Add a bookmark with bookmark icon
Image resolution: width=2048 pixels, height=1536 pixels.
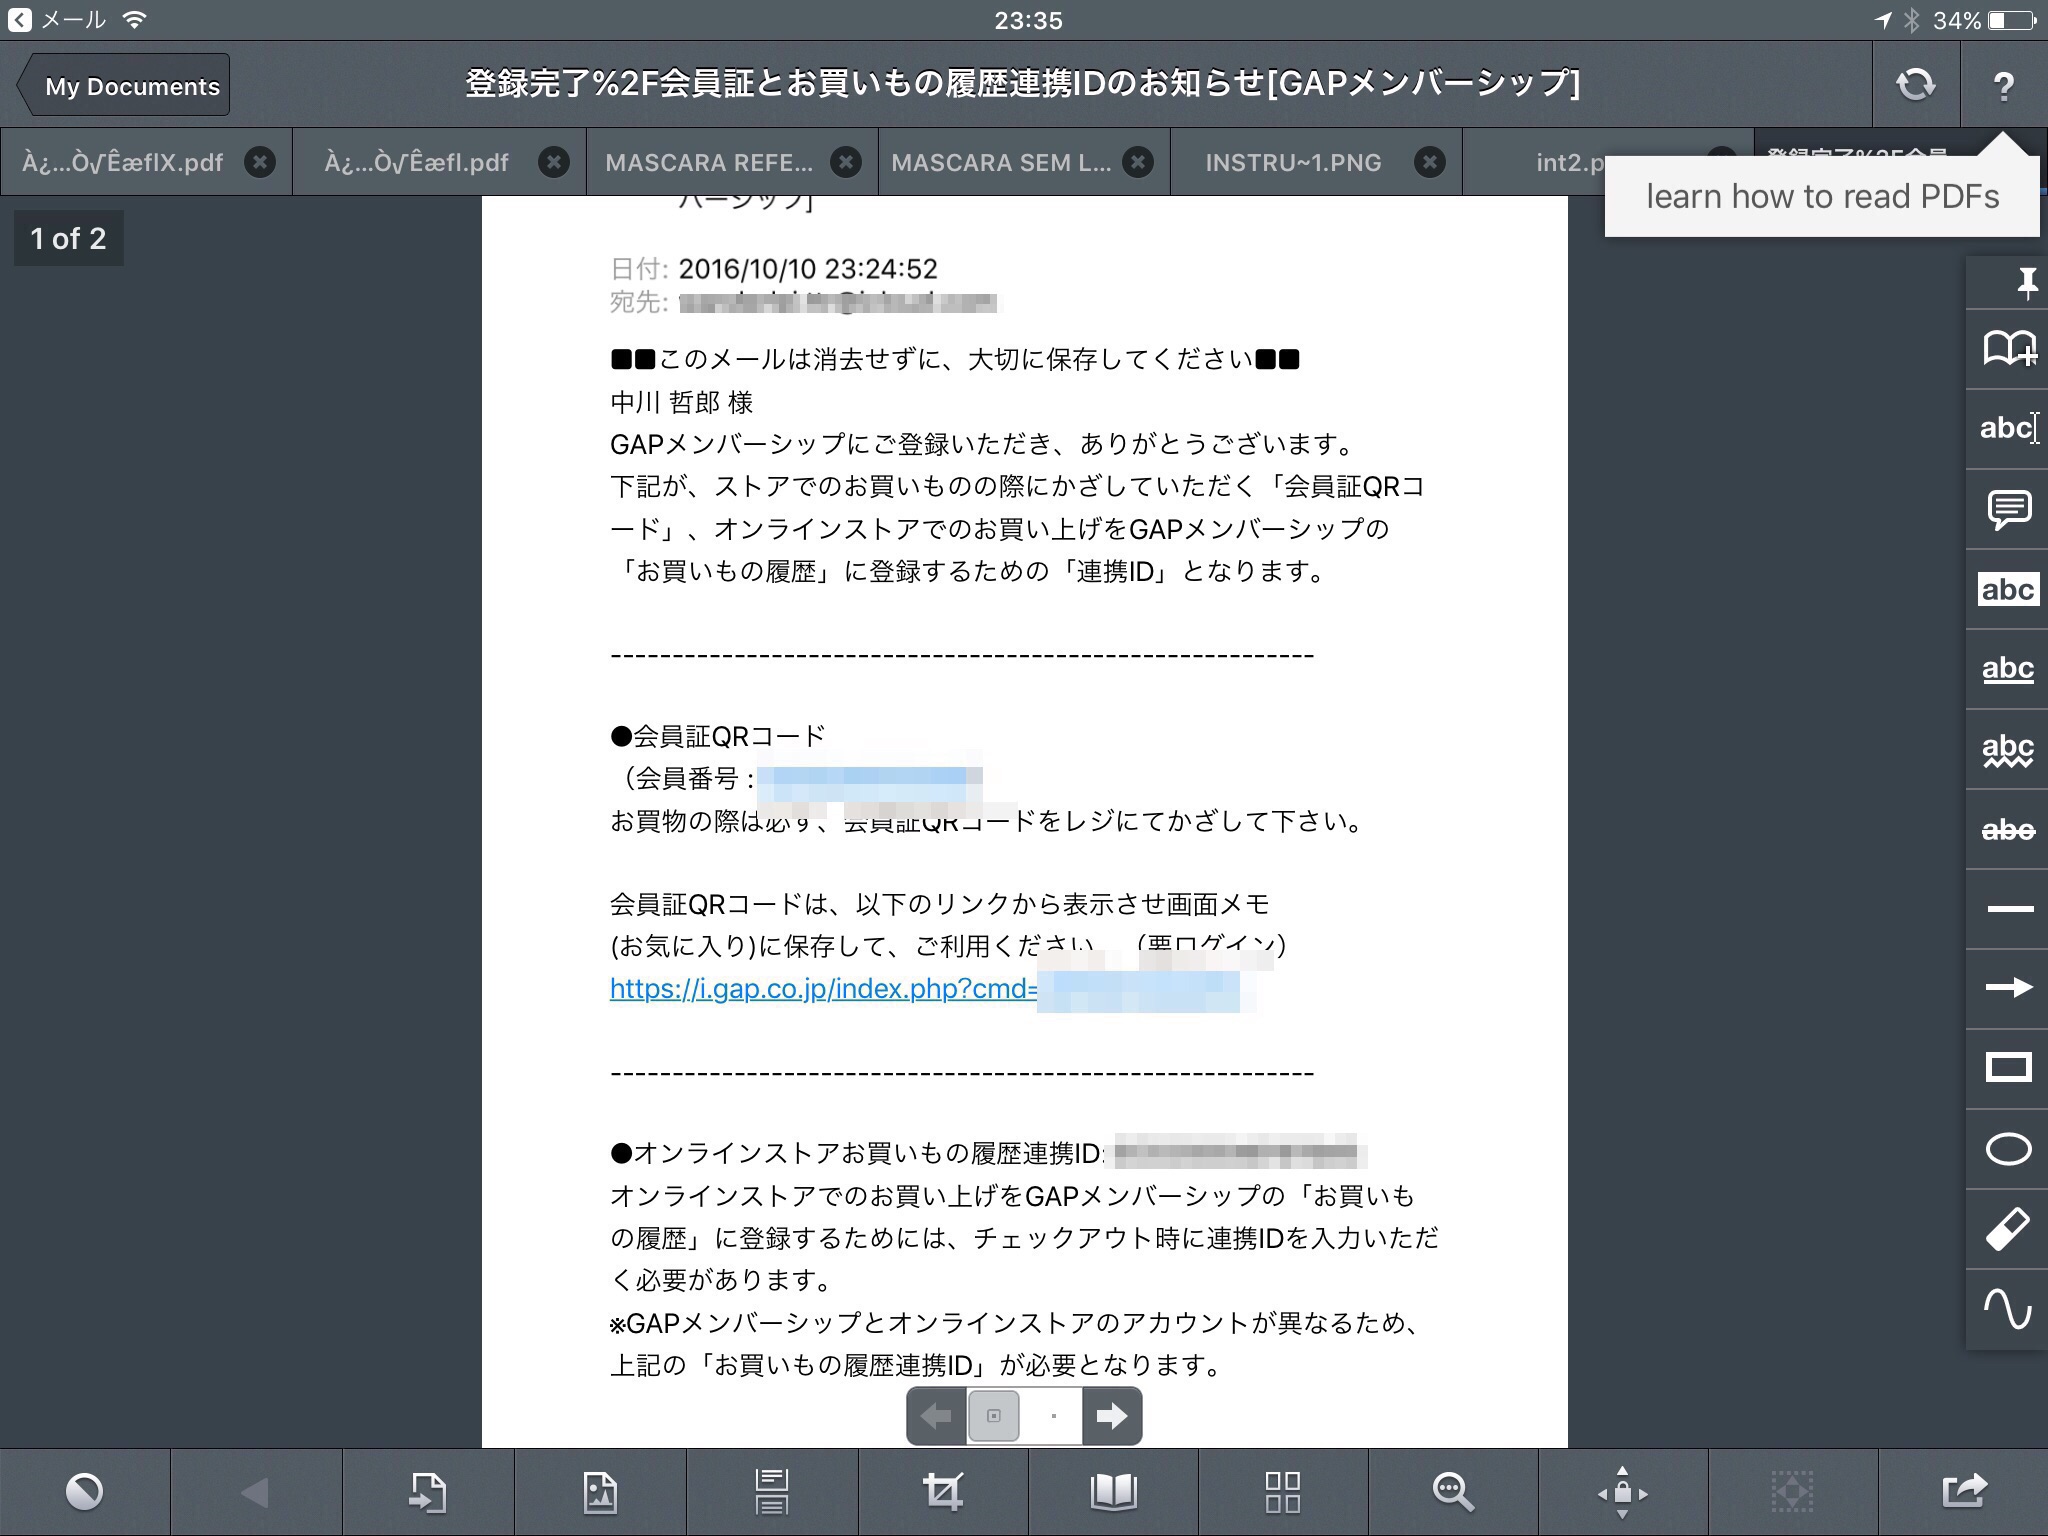2008,349
